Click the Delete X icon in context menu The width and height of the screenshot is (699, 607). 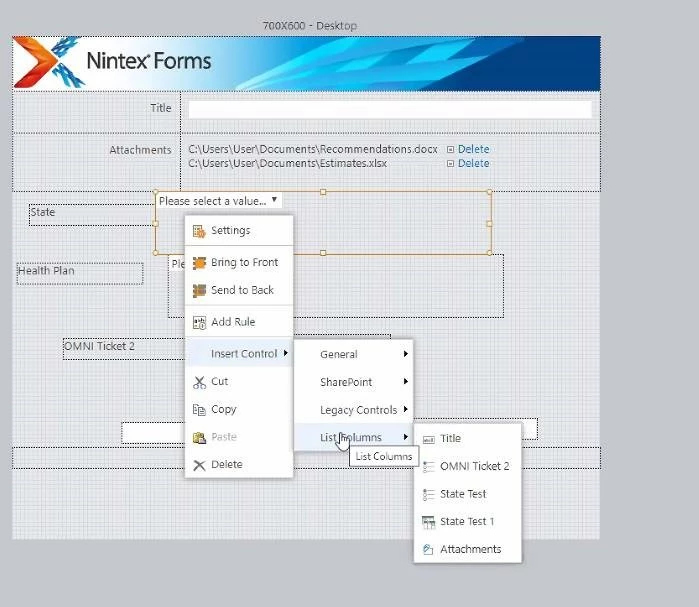coord(199,465)
